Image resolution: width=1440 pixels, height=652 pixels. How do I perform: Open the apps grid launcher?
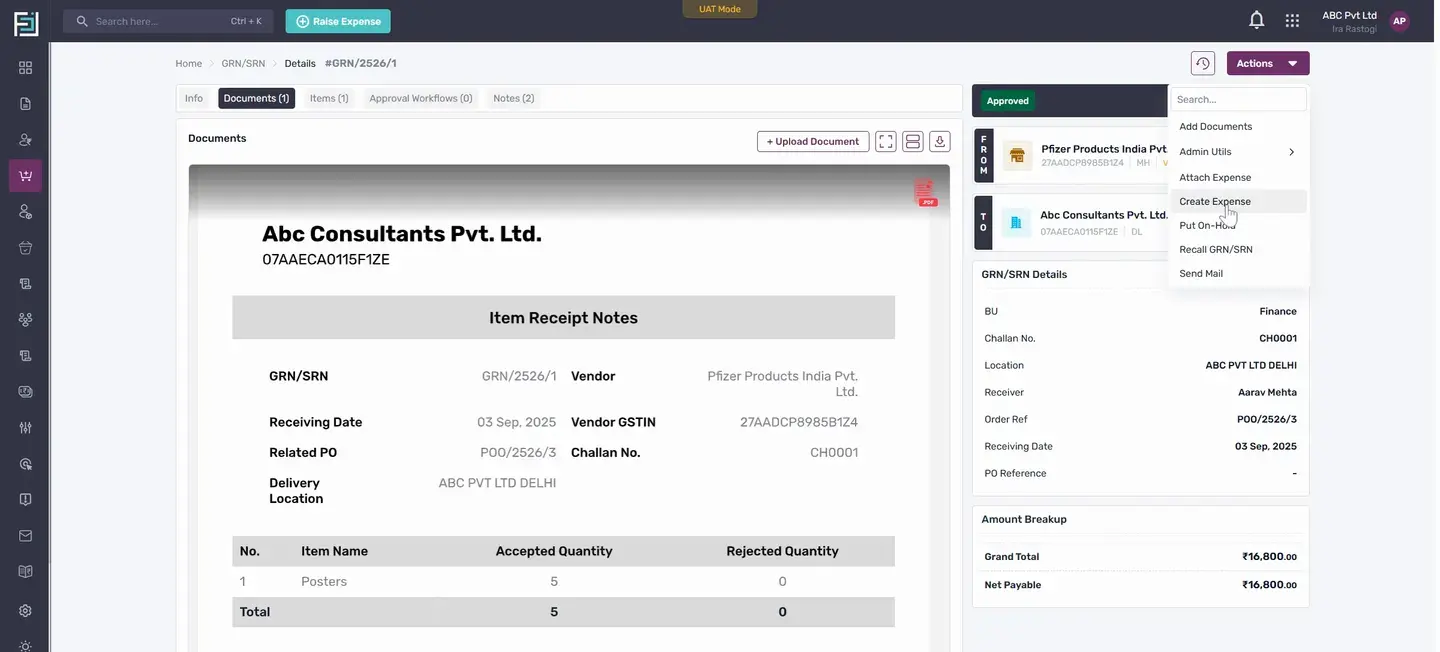click(1292, 20)
